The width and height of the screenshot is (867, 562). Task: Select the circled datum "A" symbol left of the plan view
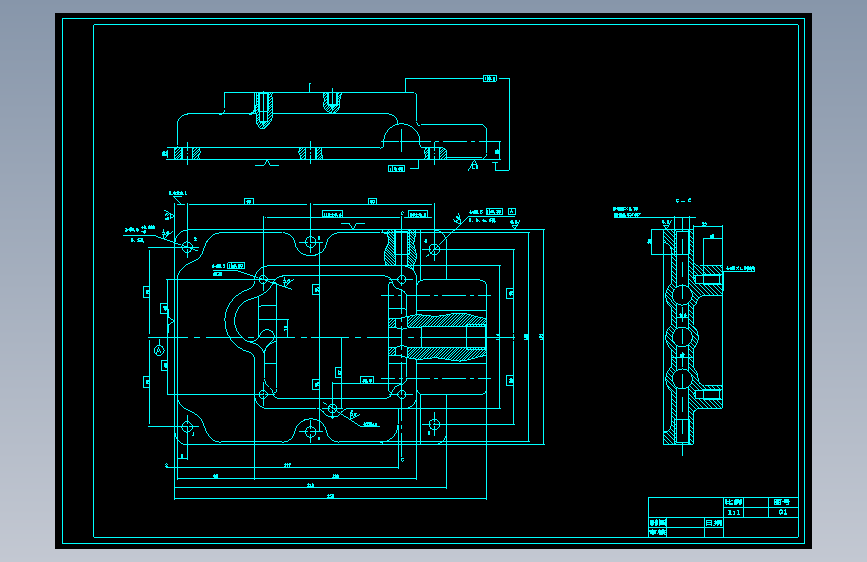tap(159, 350)
